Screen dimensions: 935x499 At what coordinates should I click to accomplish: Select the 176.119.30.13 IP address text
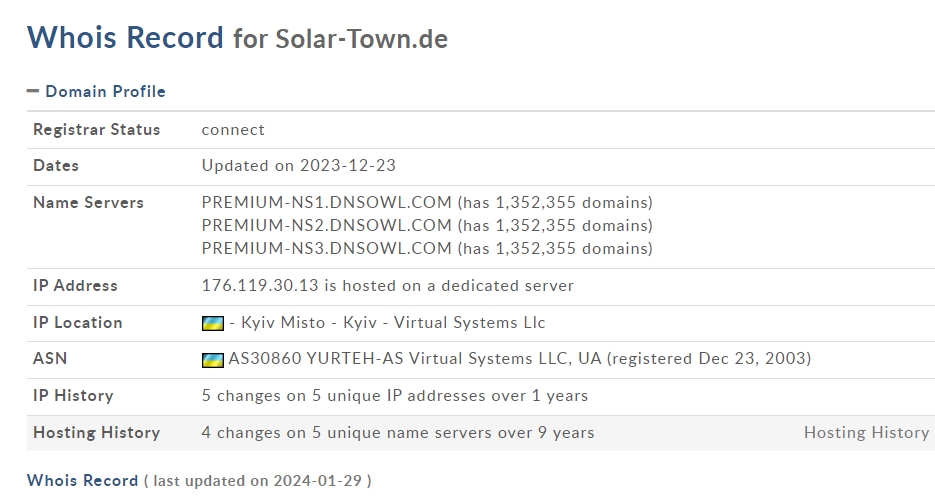(x=260, y=286)
